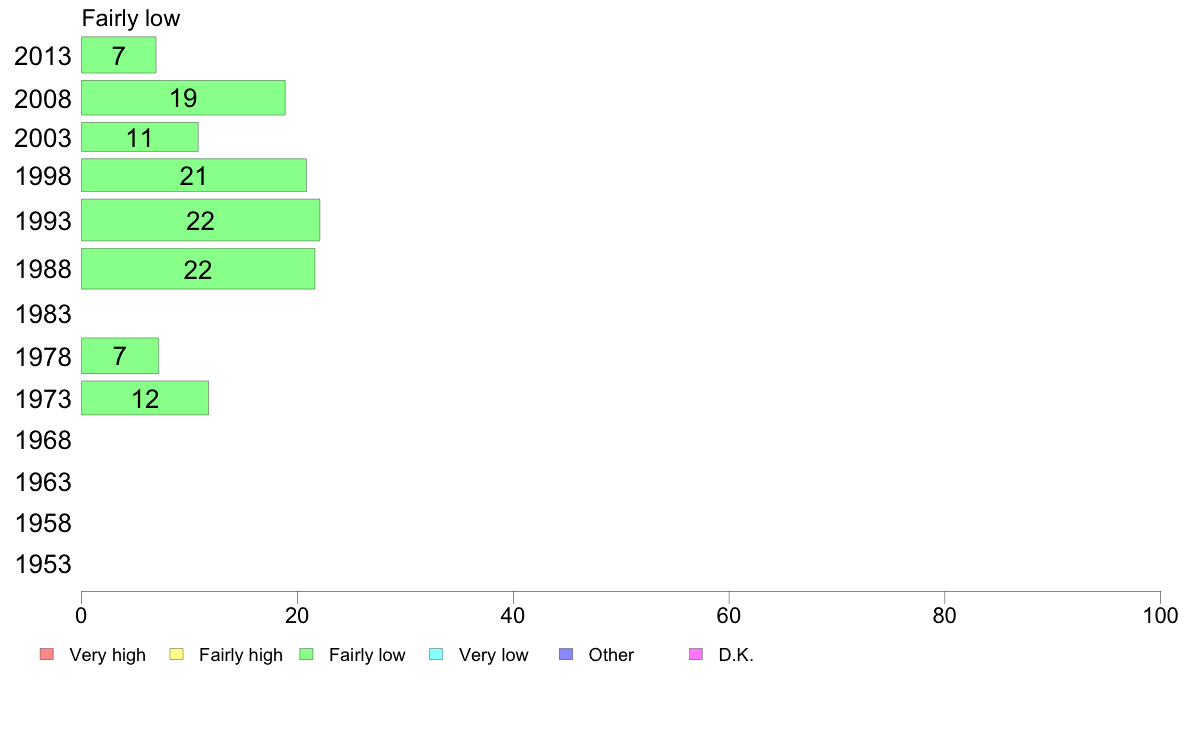Click the Fairly high legend label
The width and height of the screenshot is (1188, 736).
(x=241, y=655)
